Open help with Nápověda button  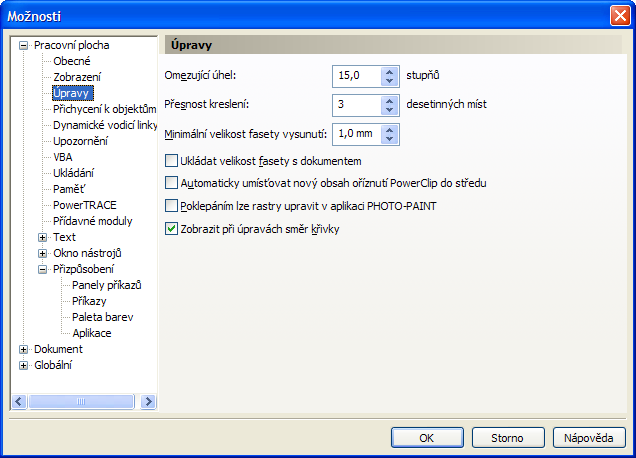point(589,438)
